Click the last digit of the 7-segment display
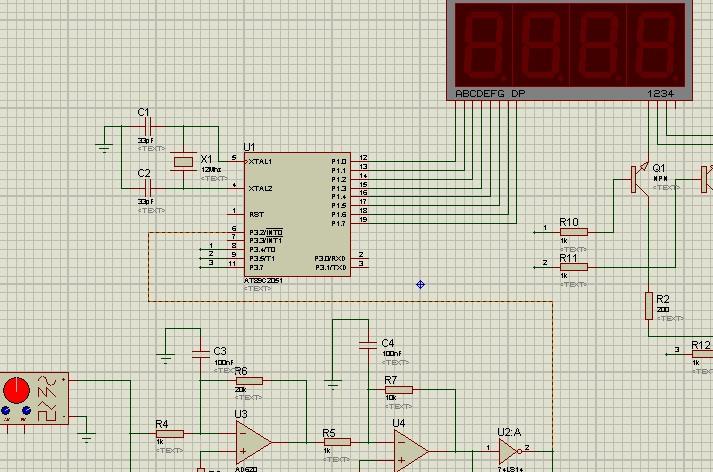This screenshot has width=713, height=472. click(x=656, y=45)
